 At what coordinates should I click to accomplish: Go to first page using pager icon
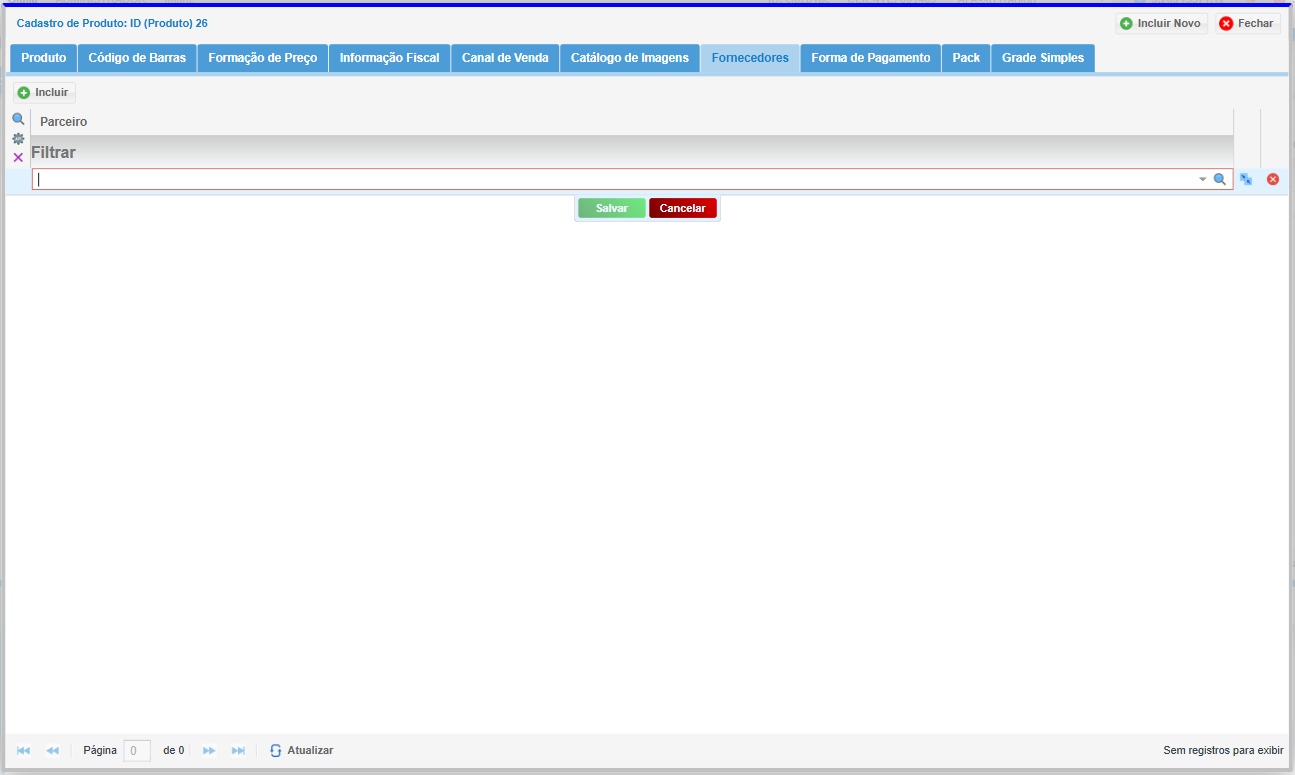[x=24, y=750]
